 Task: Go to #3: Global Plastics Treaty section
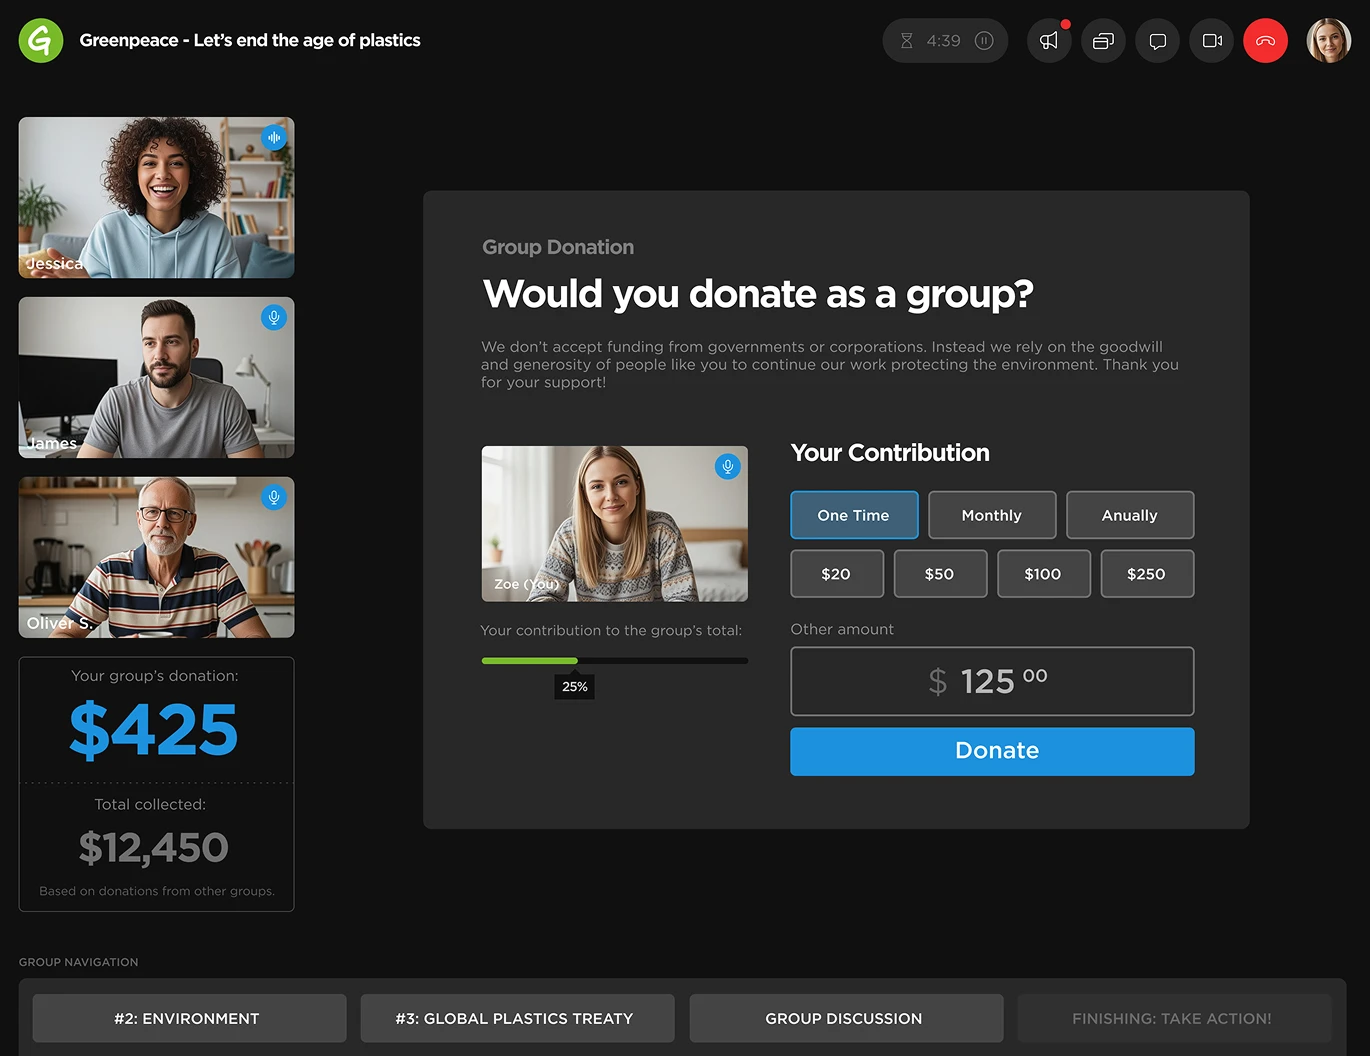click(x=516, y=1018)
